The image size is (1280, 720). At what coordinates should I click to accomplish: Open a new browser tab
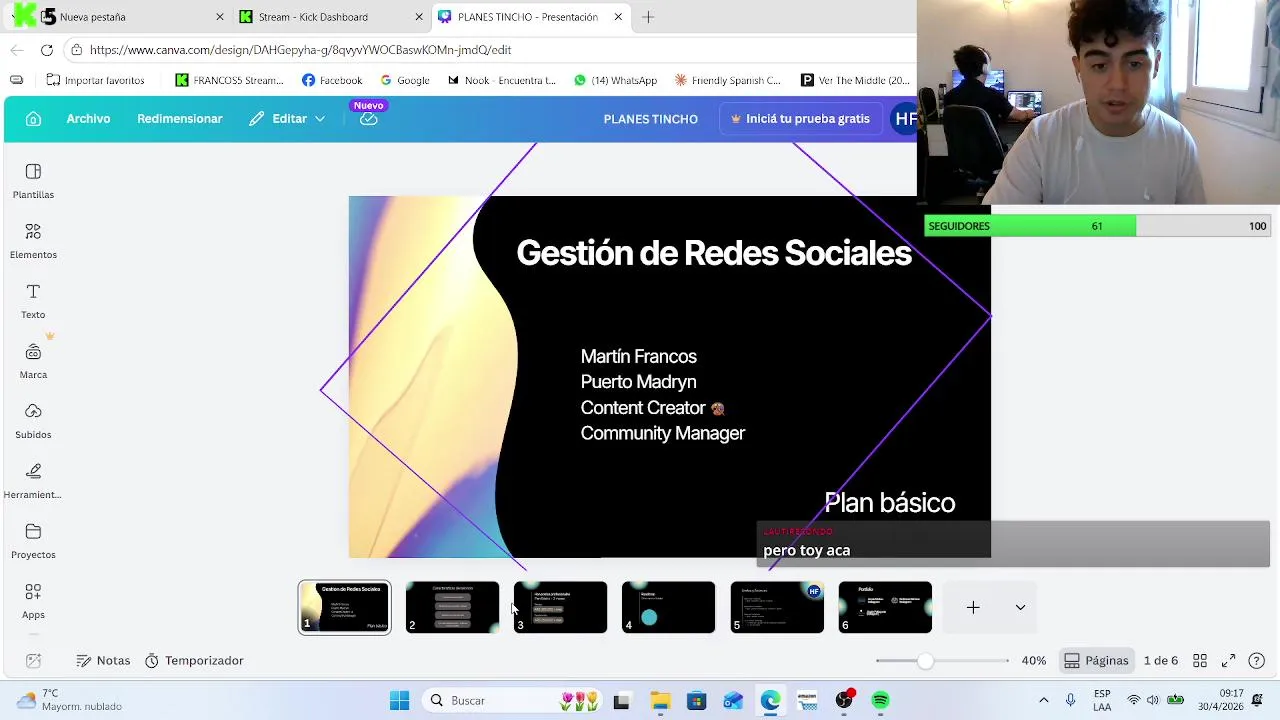coord(648,17)
